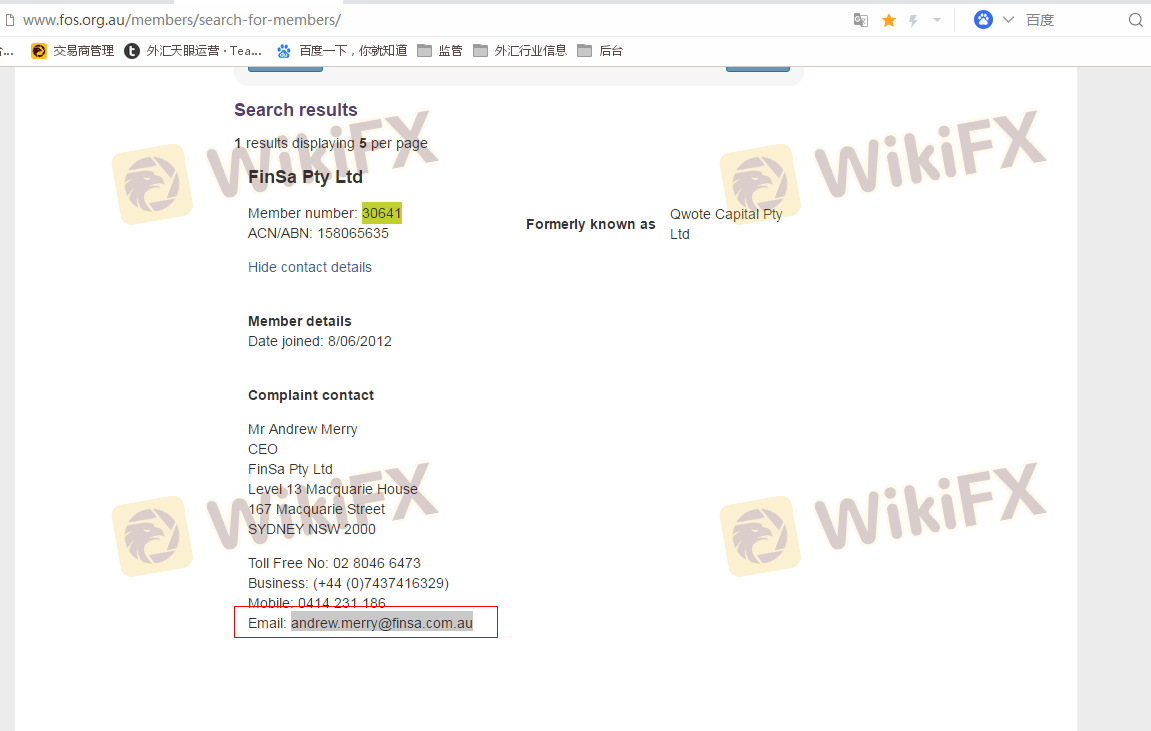Click the FinSa Pty Ltd result heading

[x=305, y=177]
